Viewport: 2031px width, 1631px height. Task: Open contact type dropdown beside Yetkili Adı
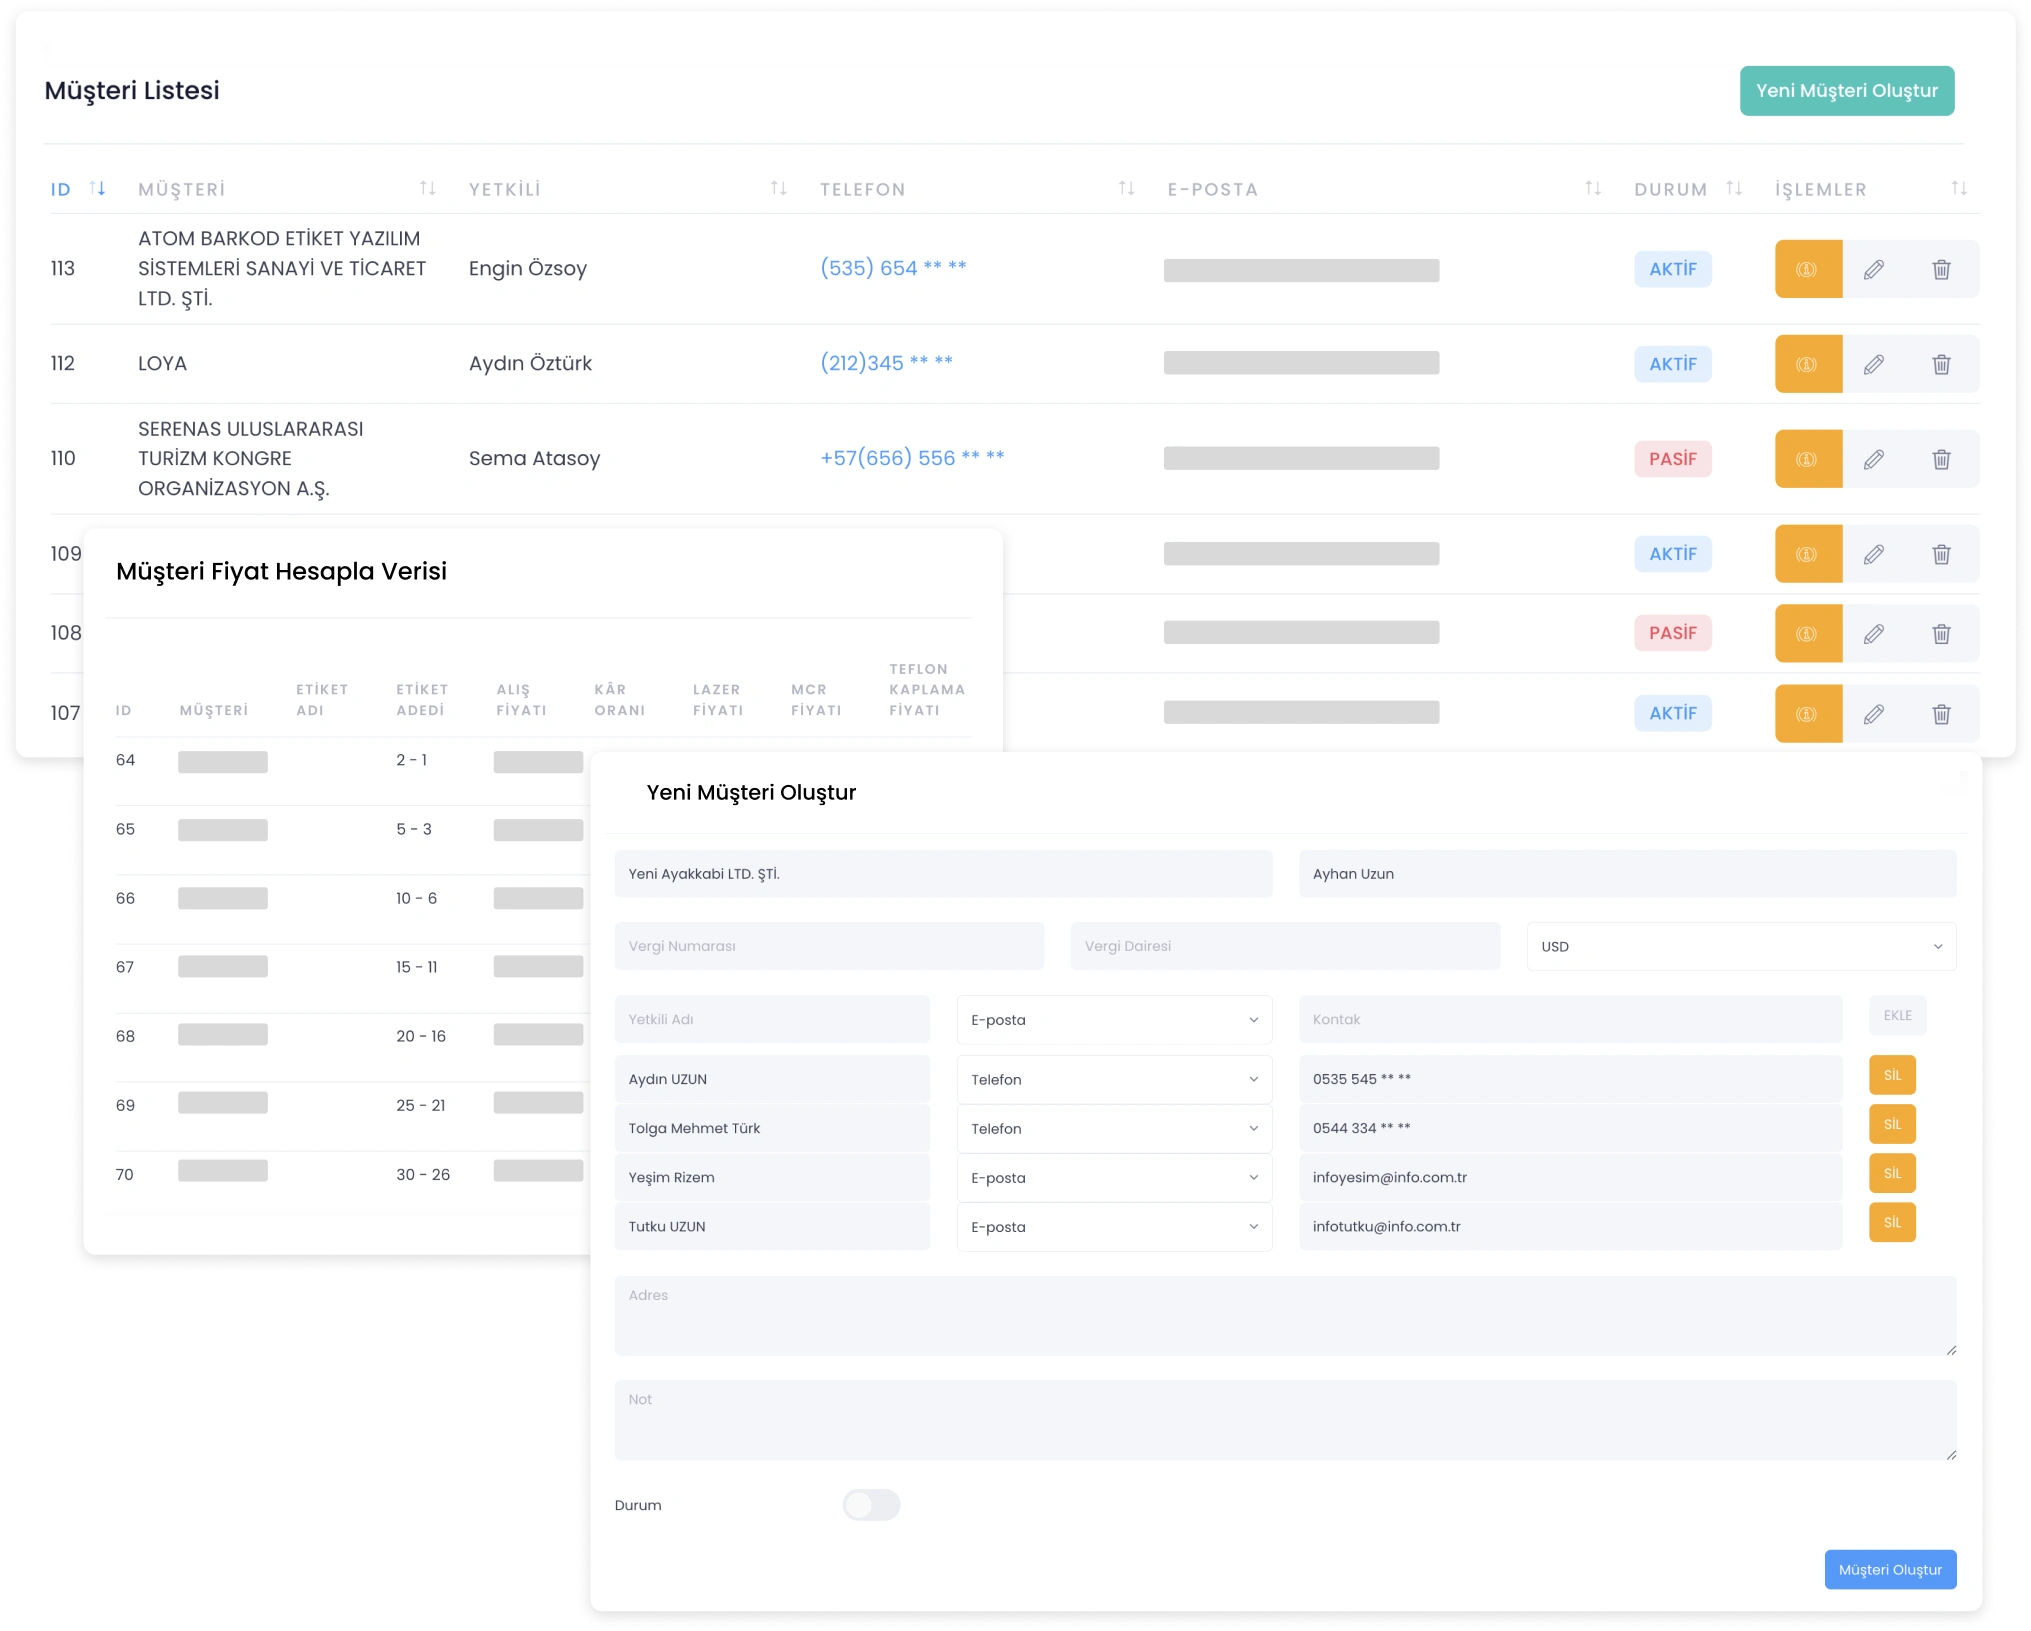coord(1114,1019)
